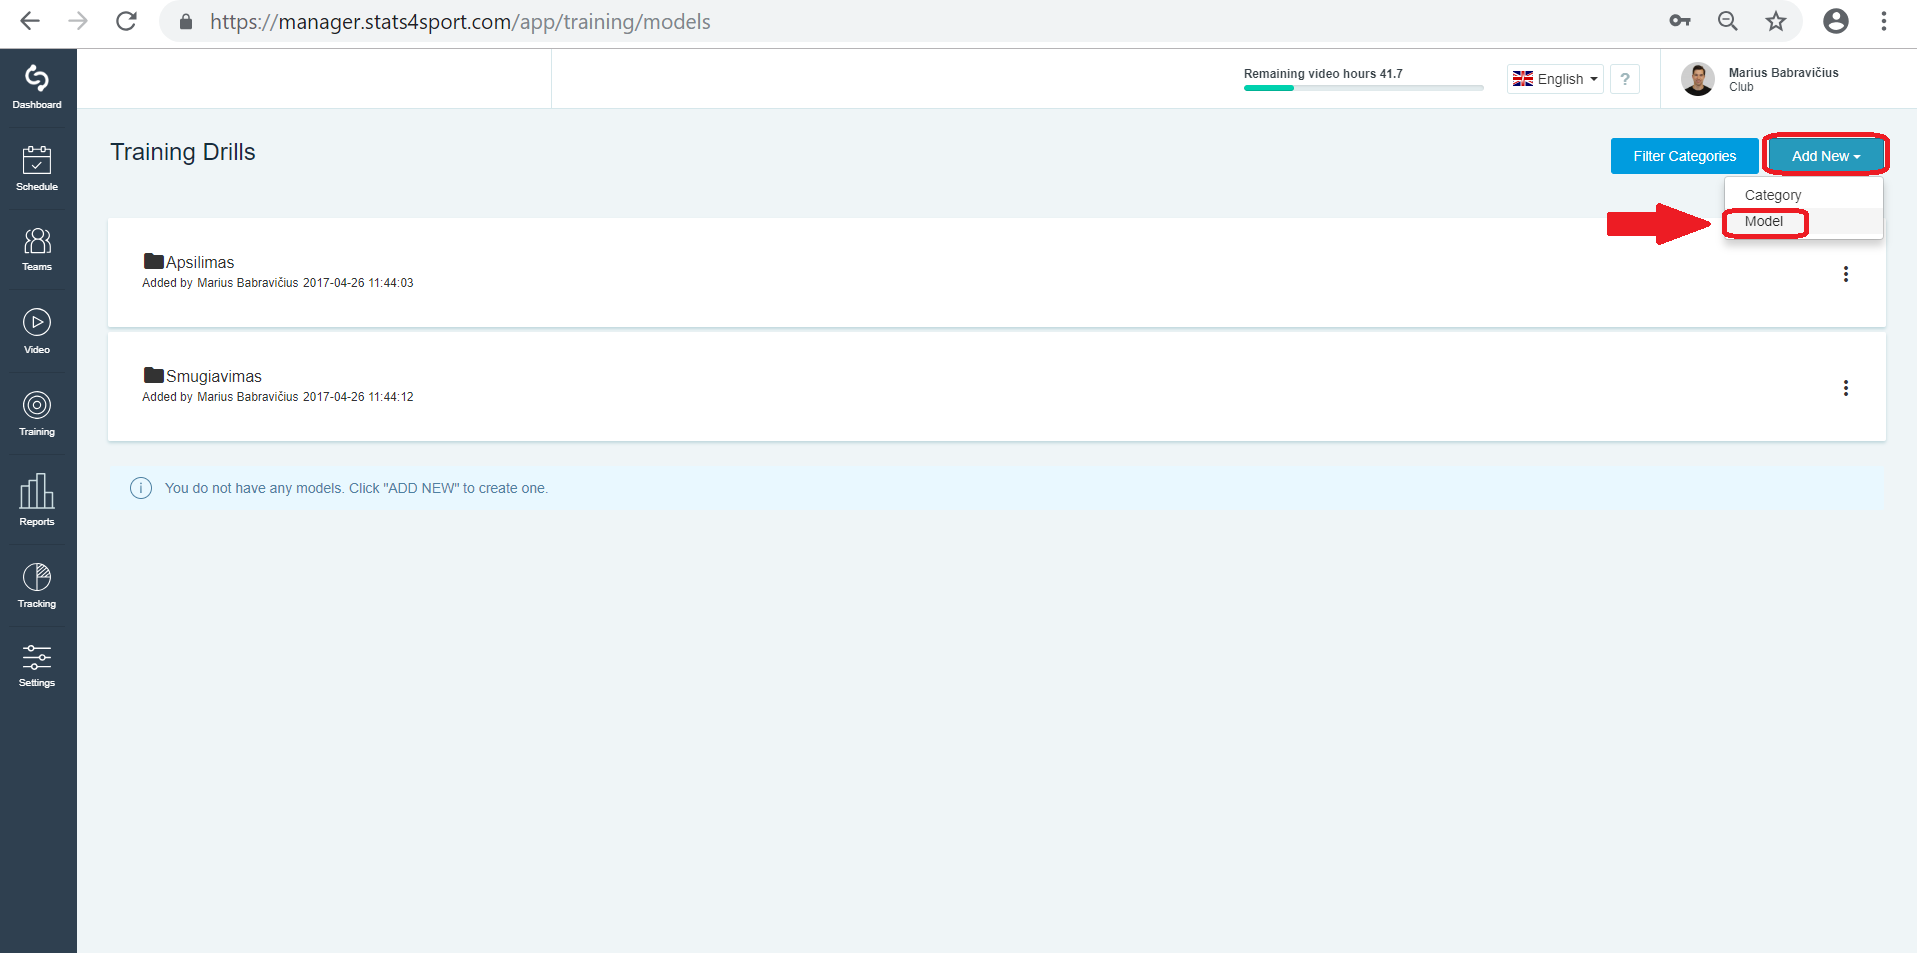Expand the English language dropdown
The width and height of the screenshot is (1917, 953).
click(x=1555, y=79)
